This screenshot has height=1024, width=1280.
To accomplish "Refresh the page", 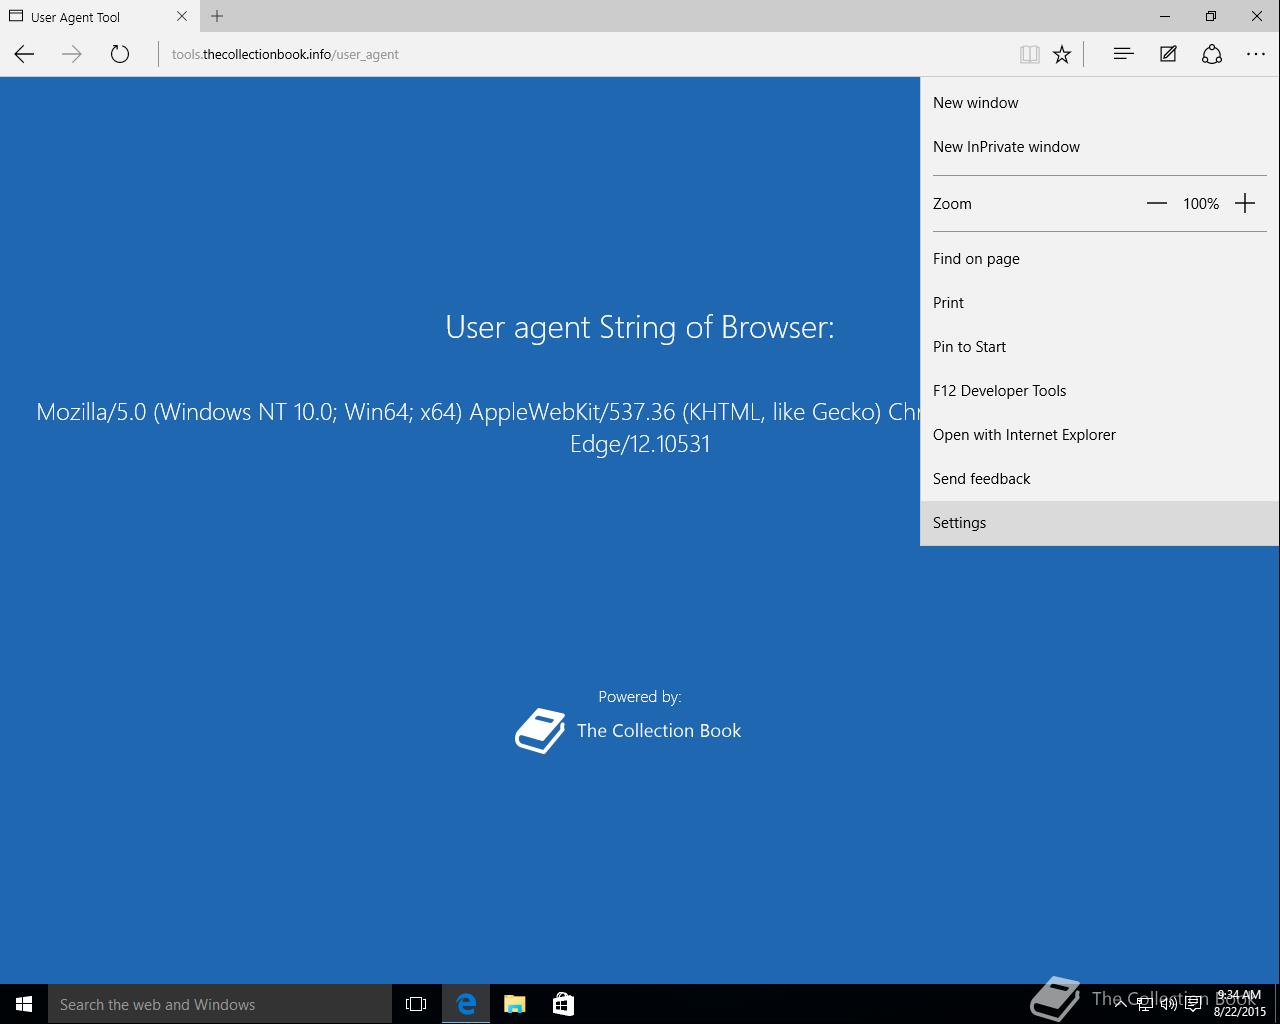I will pyautogui.click(x=120, y=54).
